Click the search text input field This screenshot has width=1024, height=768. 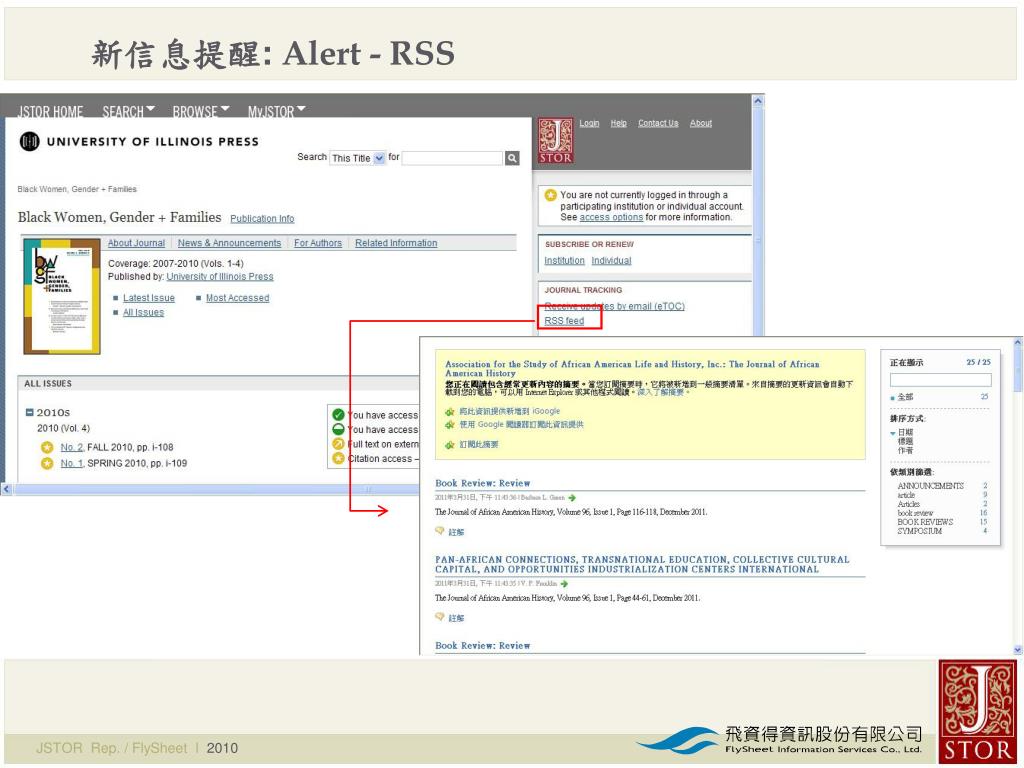click(452, 158)
